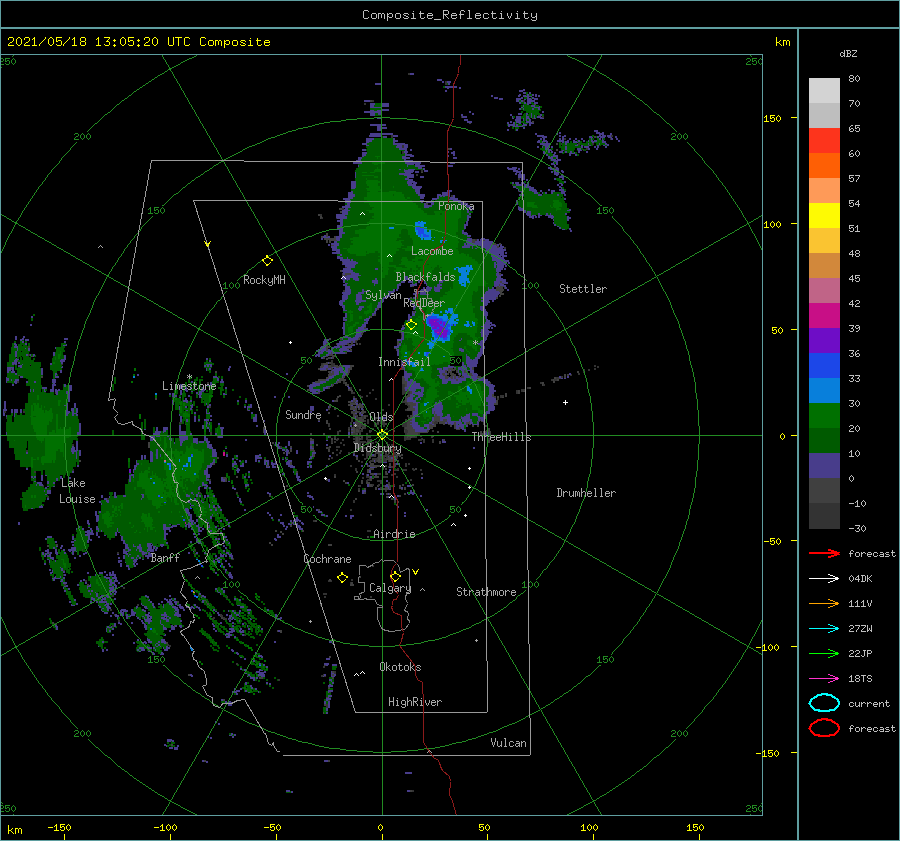900x841 pixels.
Task: Click the yellow diamond marker below Cochrane
Action: pos(342,578)
